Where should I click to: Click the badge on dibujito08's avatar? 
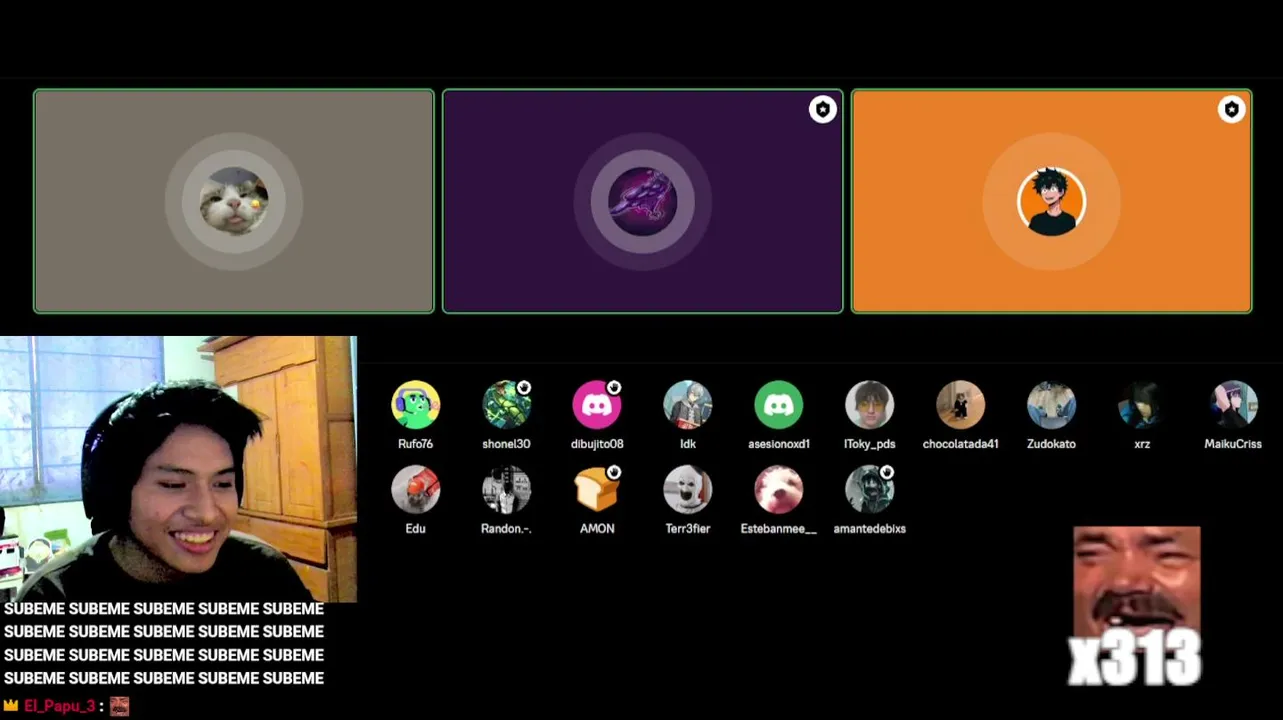(615, 388)
